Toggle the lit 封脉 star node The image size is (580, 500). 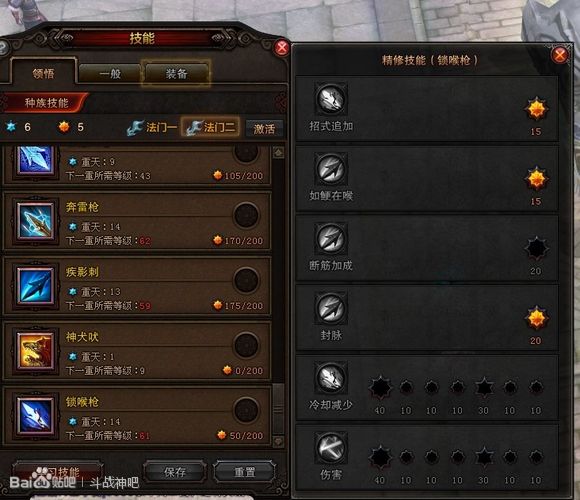pos(536,318)
